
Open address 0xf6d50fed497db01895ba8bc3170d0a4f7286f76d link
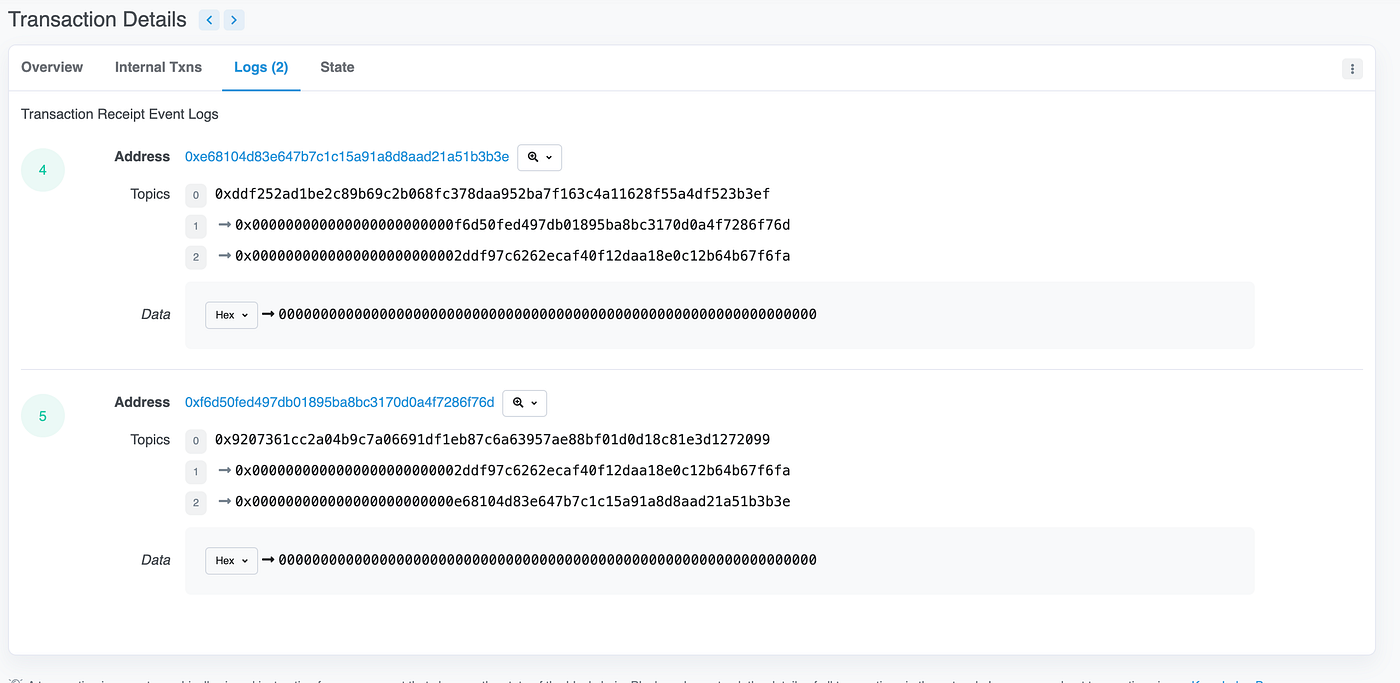(339, 402)
